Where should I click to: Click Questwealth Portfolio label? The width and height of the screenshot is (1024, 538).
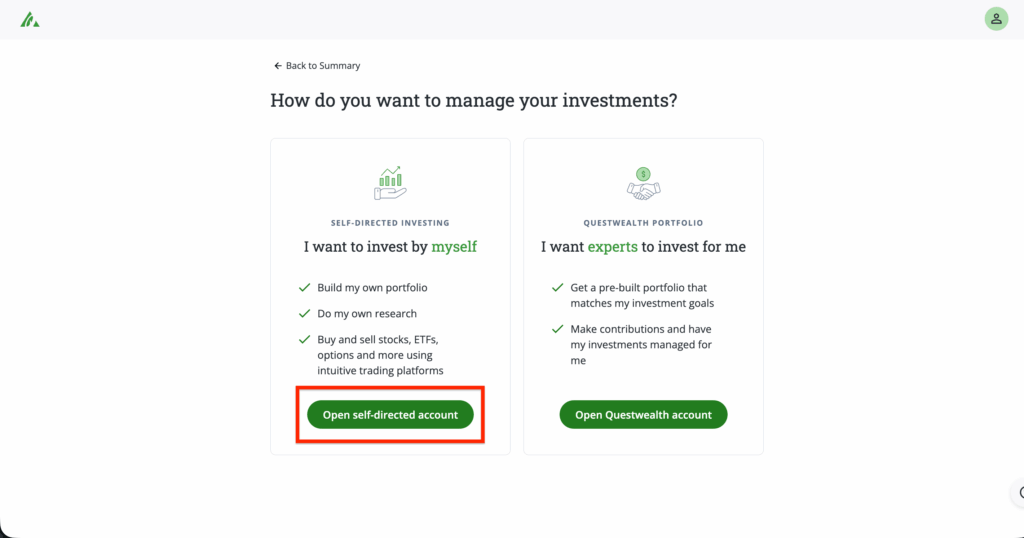click(643, 223)
